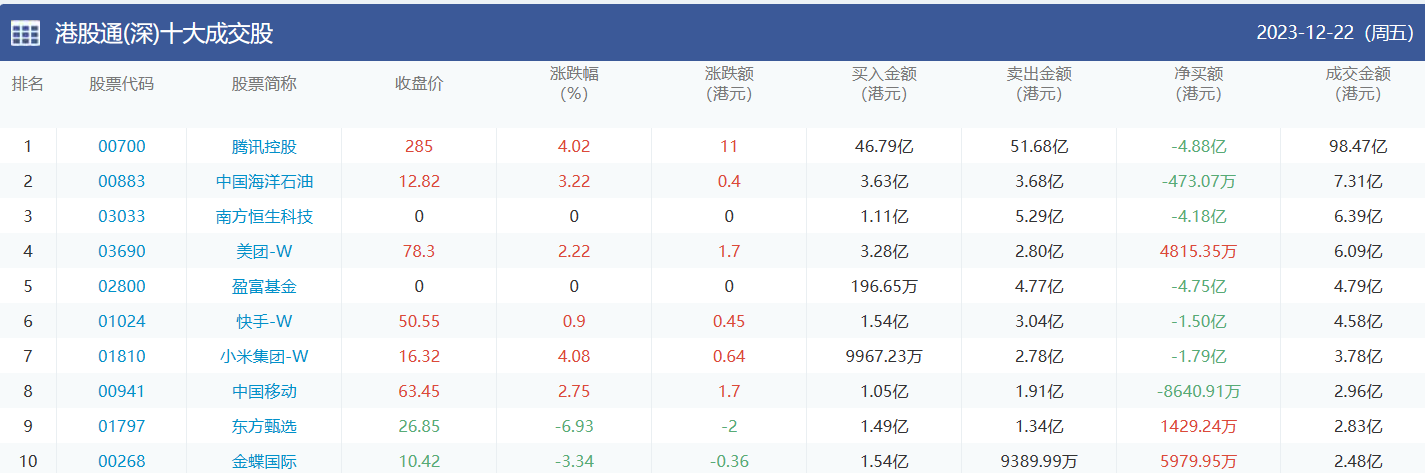Open 腾讯控股 stock name link
The image size is (1425, 473).
[x=264, y=146]
